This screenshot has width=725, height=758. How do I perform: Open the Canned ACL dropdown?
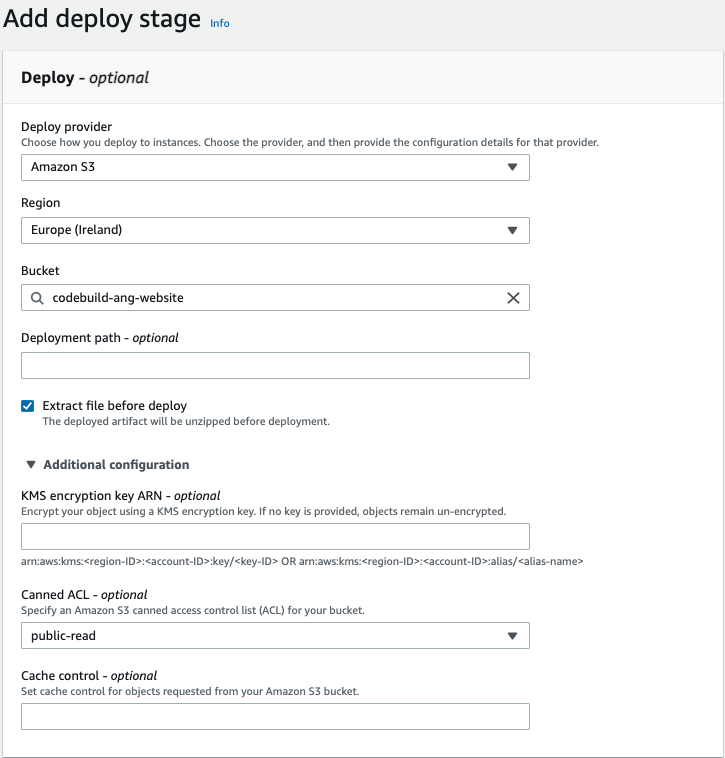tap(275, 635)
